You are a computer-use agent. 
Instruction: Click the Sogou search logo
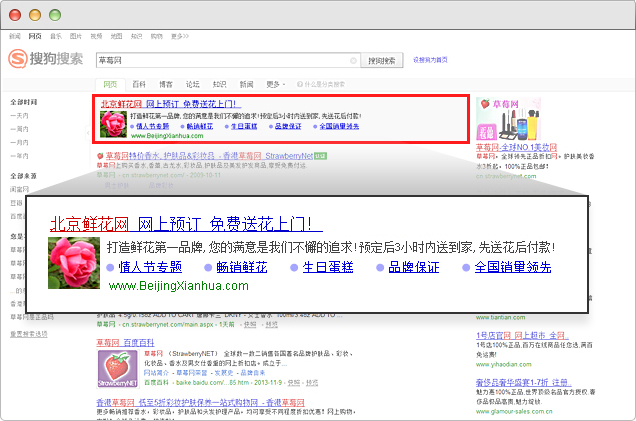pyautogui.click(x=46, y=60)
